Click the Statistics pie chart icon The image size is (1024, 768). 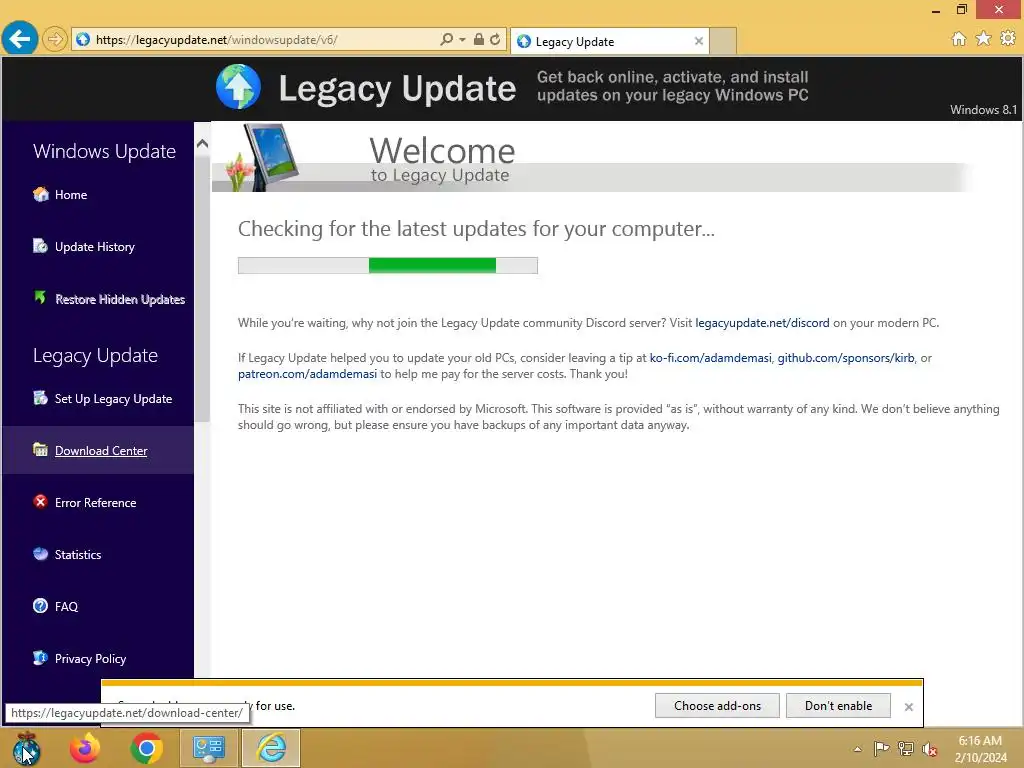[x=40, y=554]
